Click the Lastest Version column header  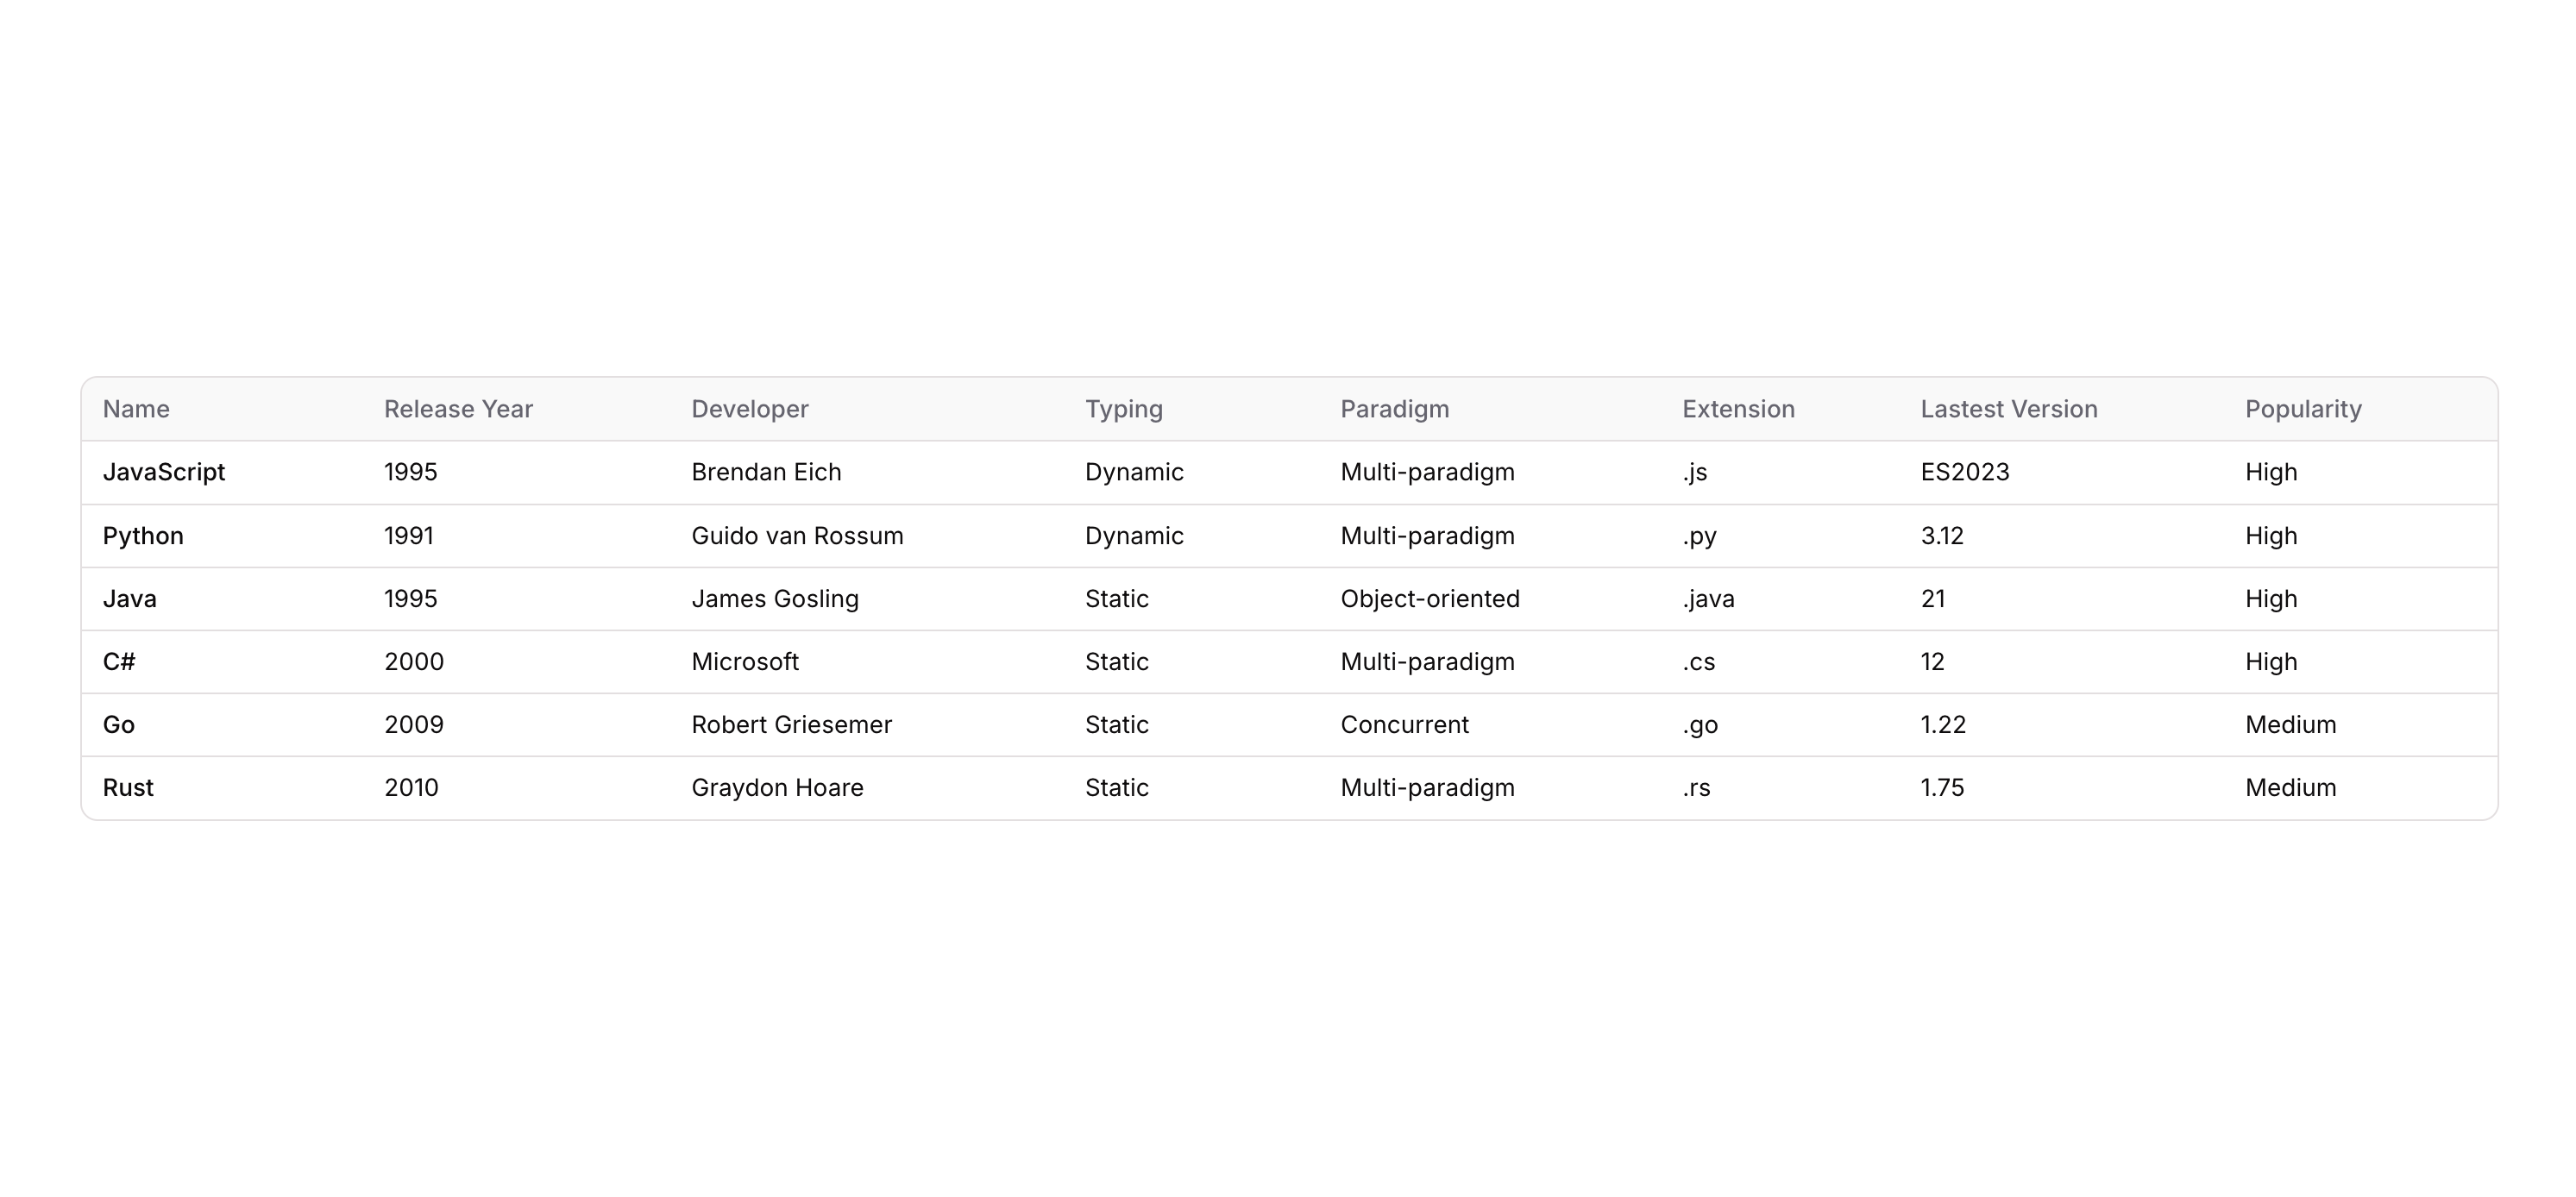pyautogui.click(x=2008, y=409)
